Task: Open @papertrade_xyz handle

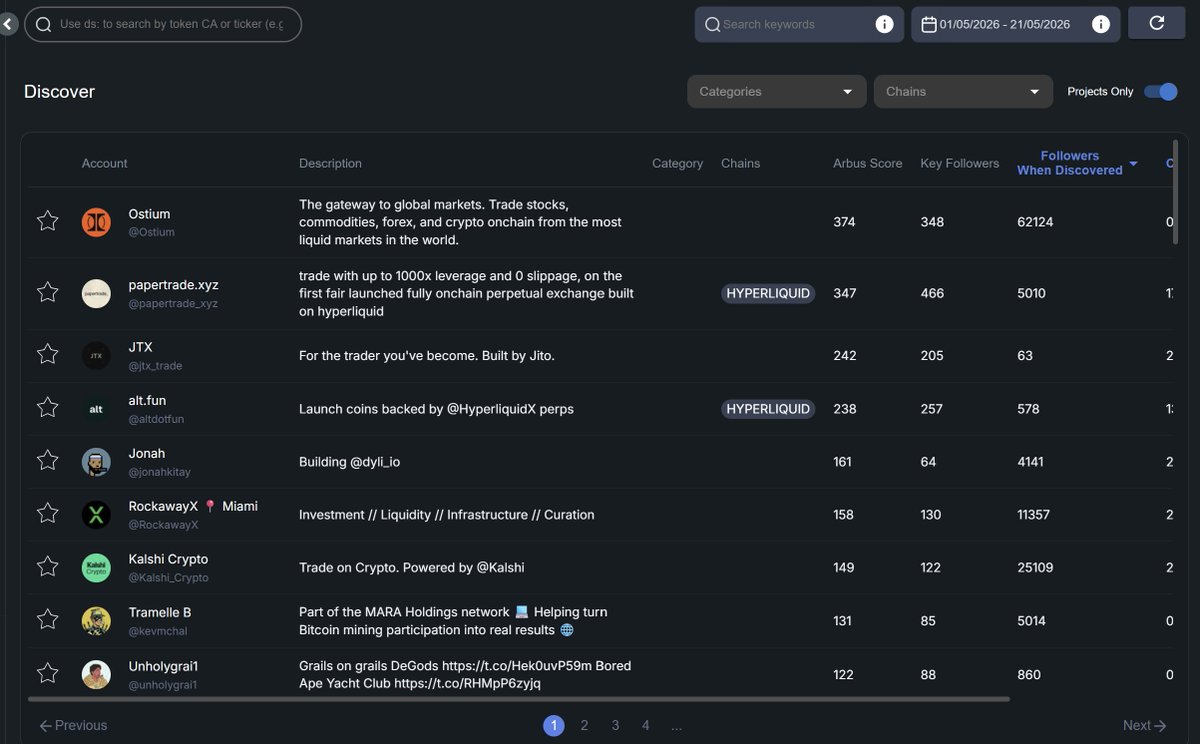Action: point(173,303)
